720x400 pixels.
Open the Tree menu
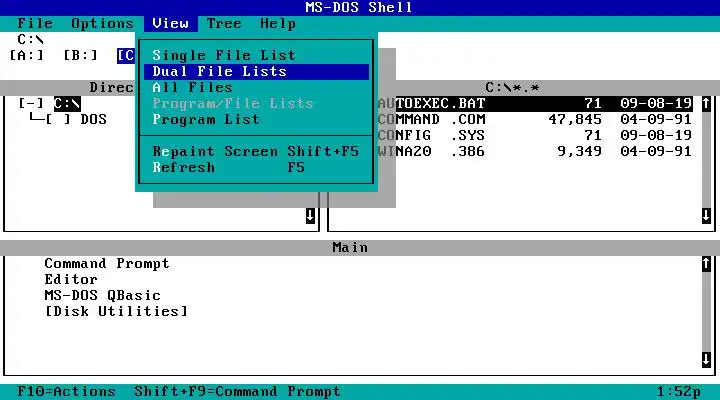click(x=224, y=23)
